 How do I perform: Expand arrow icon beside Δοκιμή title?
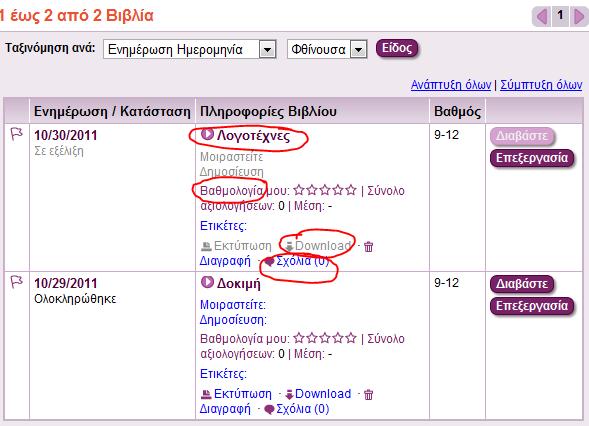207,282
